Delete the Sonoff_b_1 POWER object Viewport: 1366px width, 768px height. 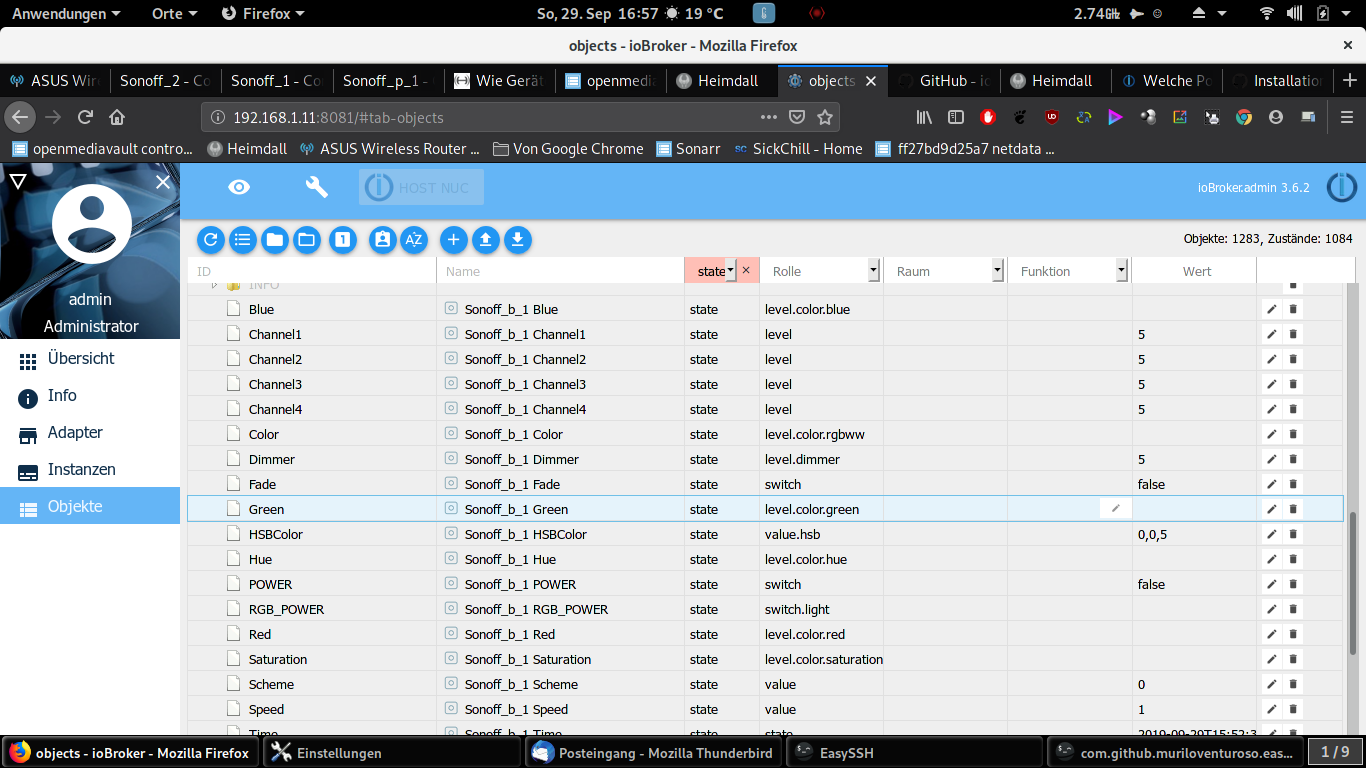[x=1293, y=584]
